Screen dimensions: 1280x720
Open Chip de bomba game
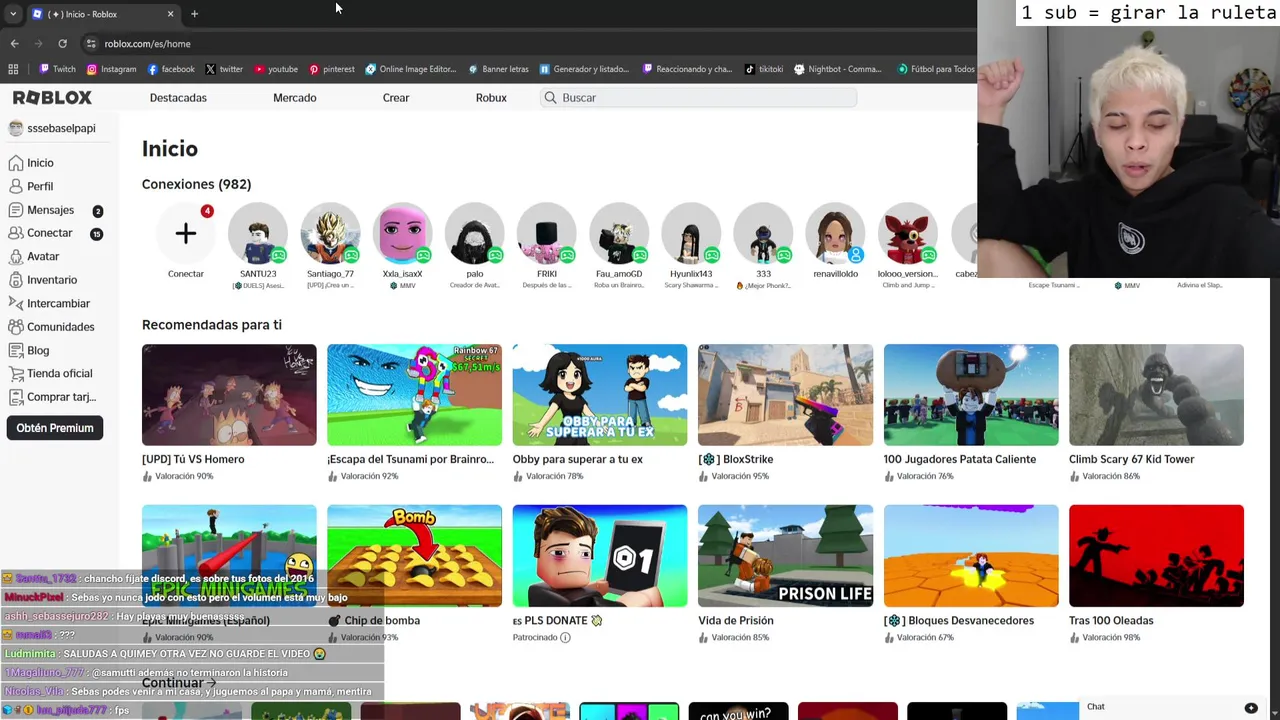point(414,556)
